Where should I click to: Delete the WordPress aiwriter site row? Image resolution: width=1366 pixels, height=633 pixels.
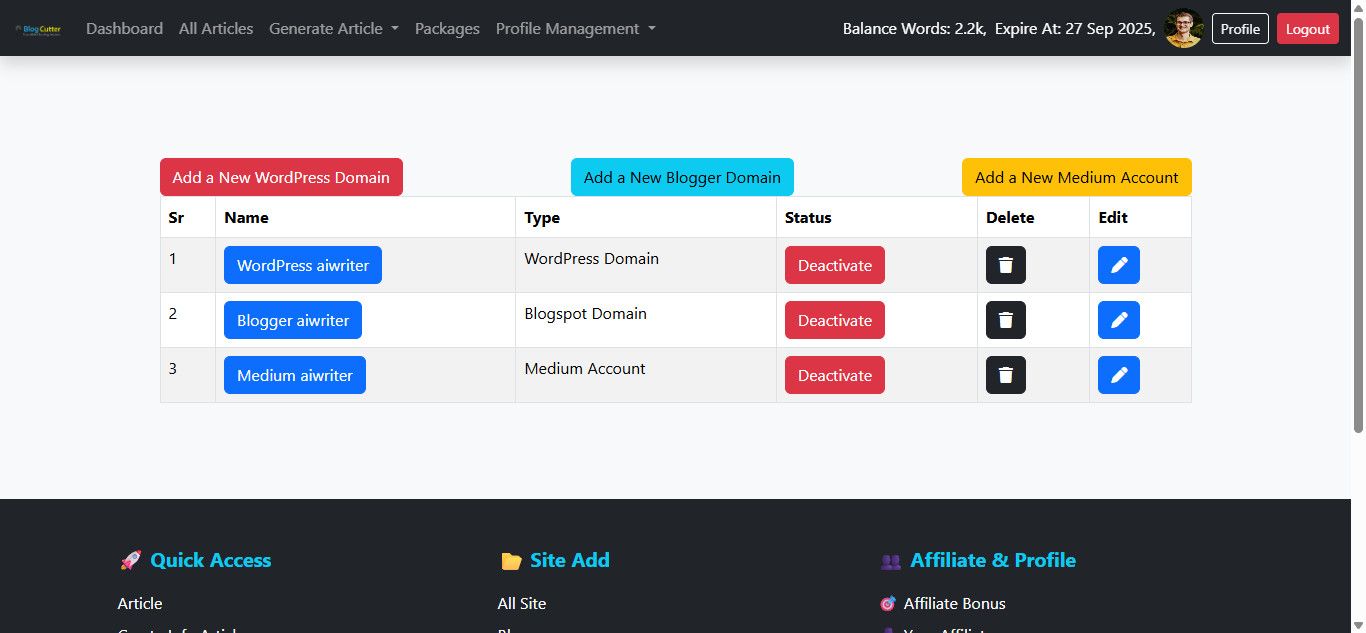point(1005,265)
